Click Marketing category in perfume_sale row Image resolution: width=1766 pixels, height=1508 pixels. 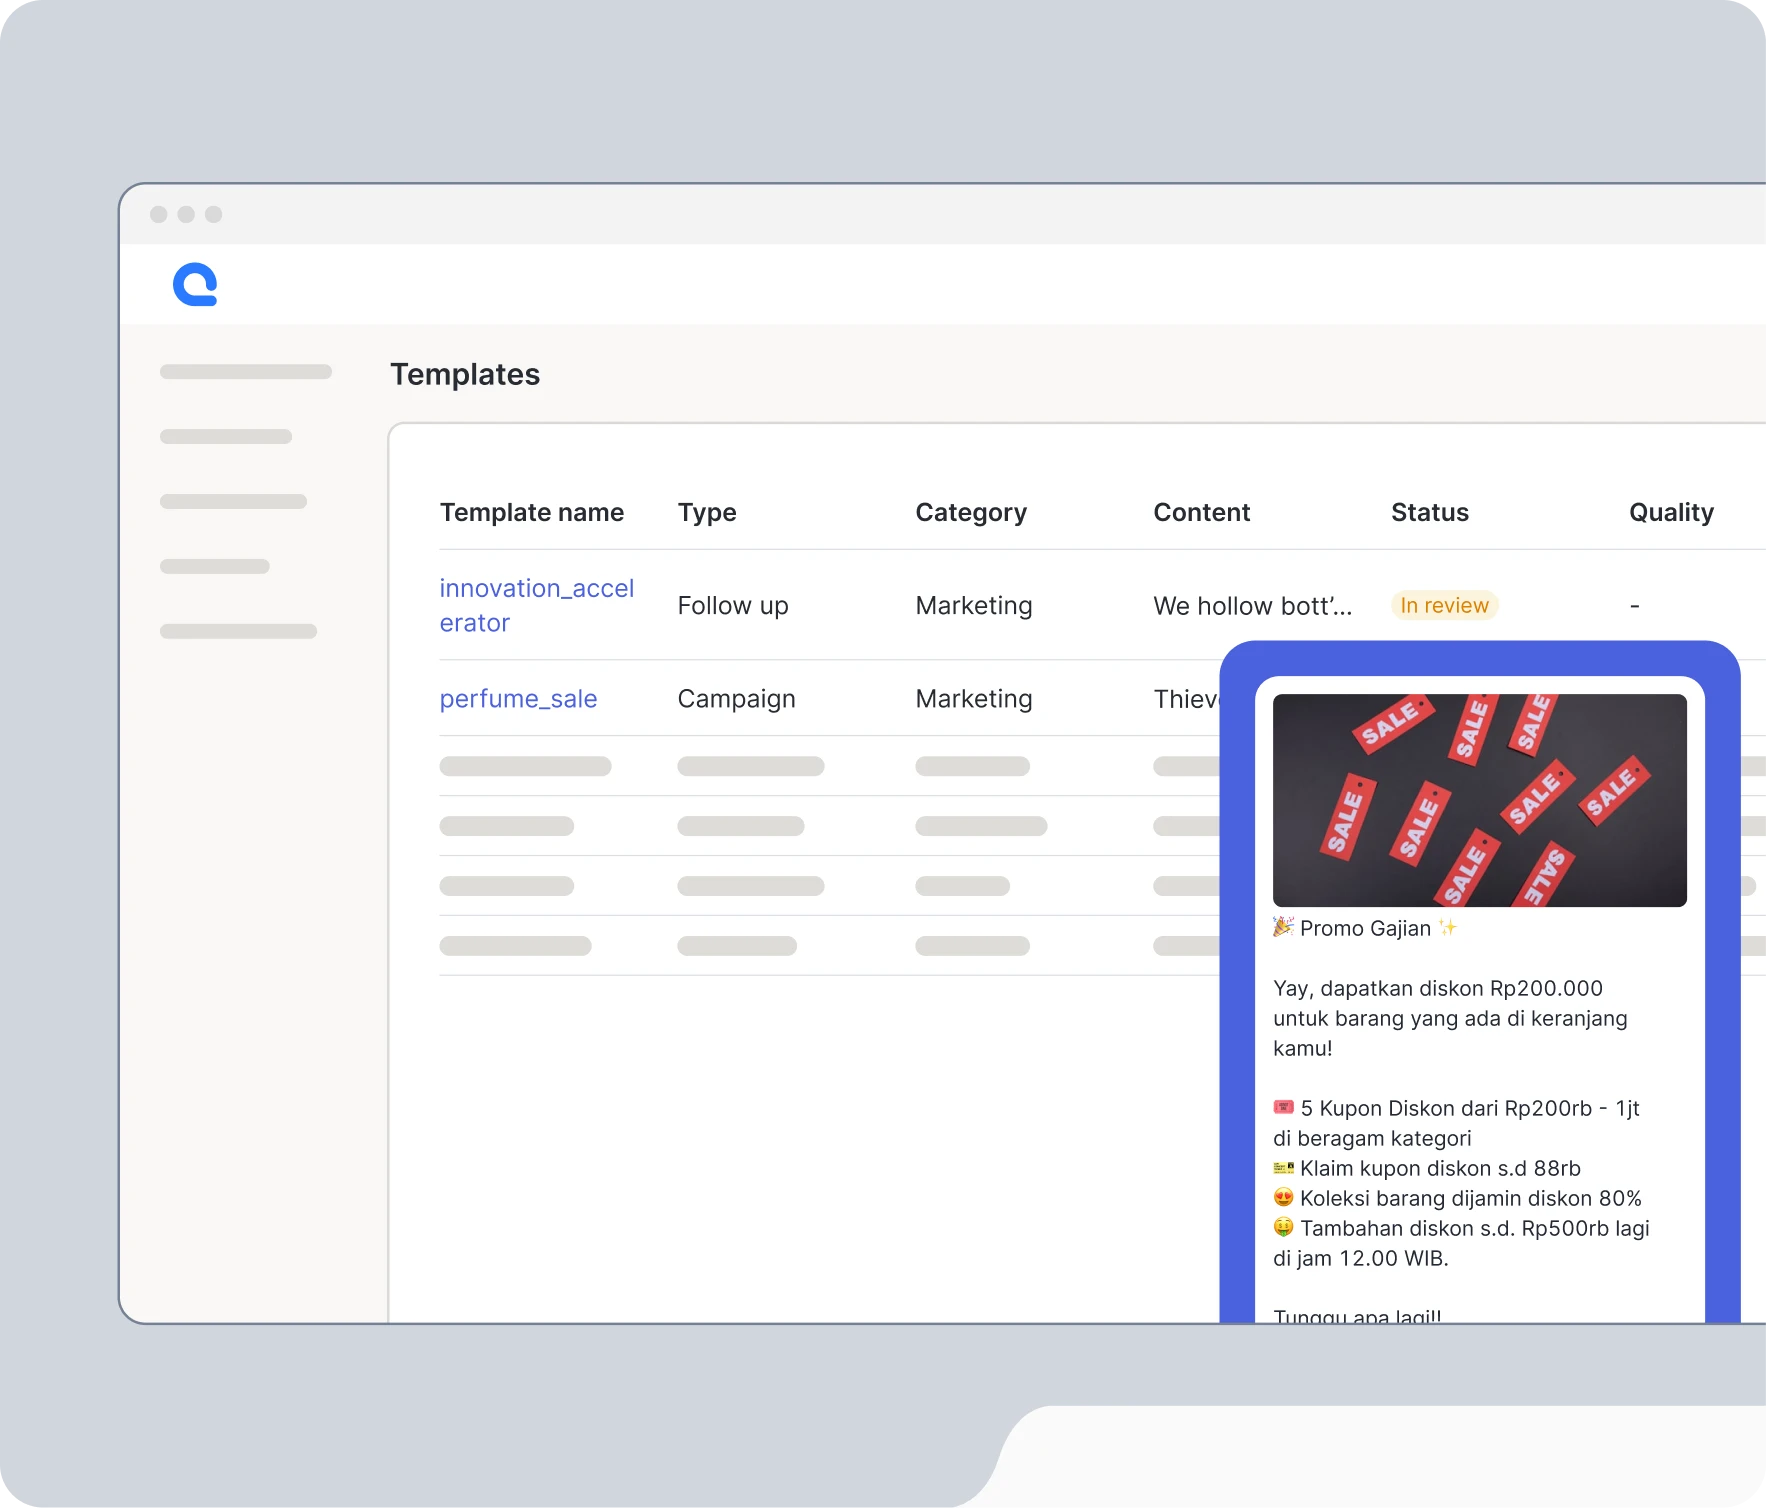[x=974, y=699]
